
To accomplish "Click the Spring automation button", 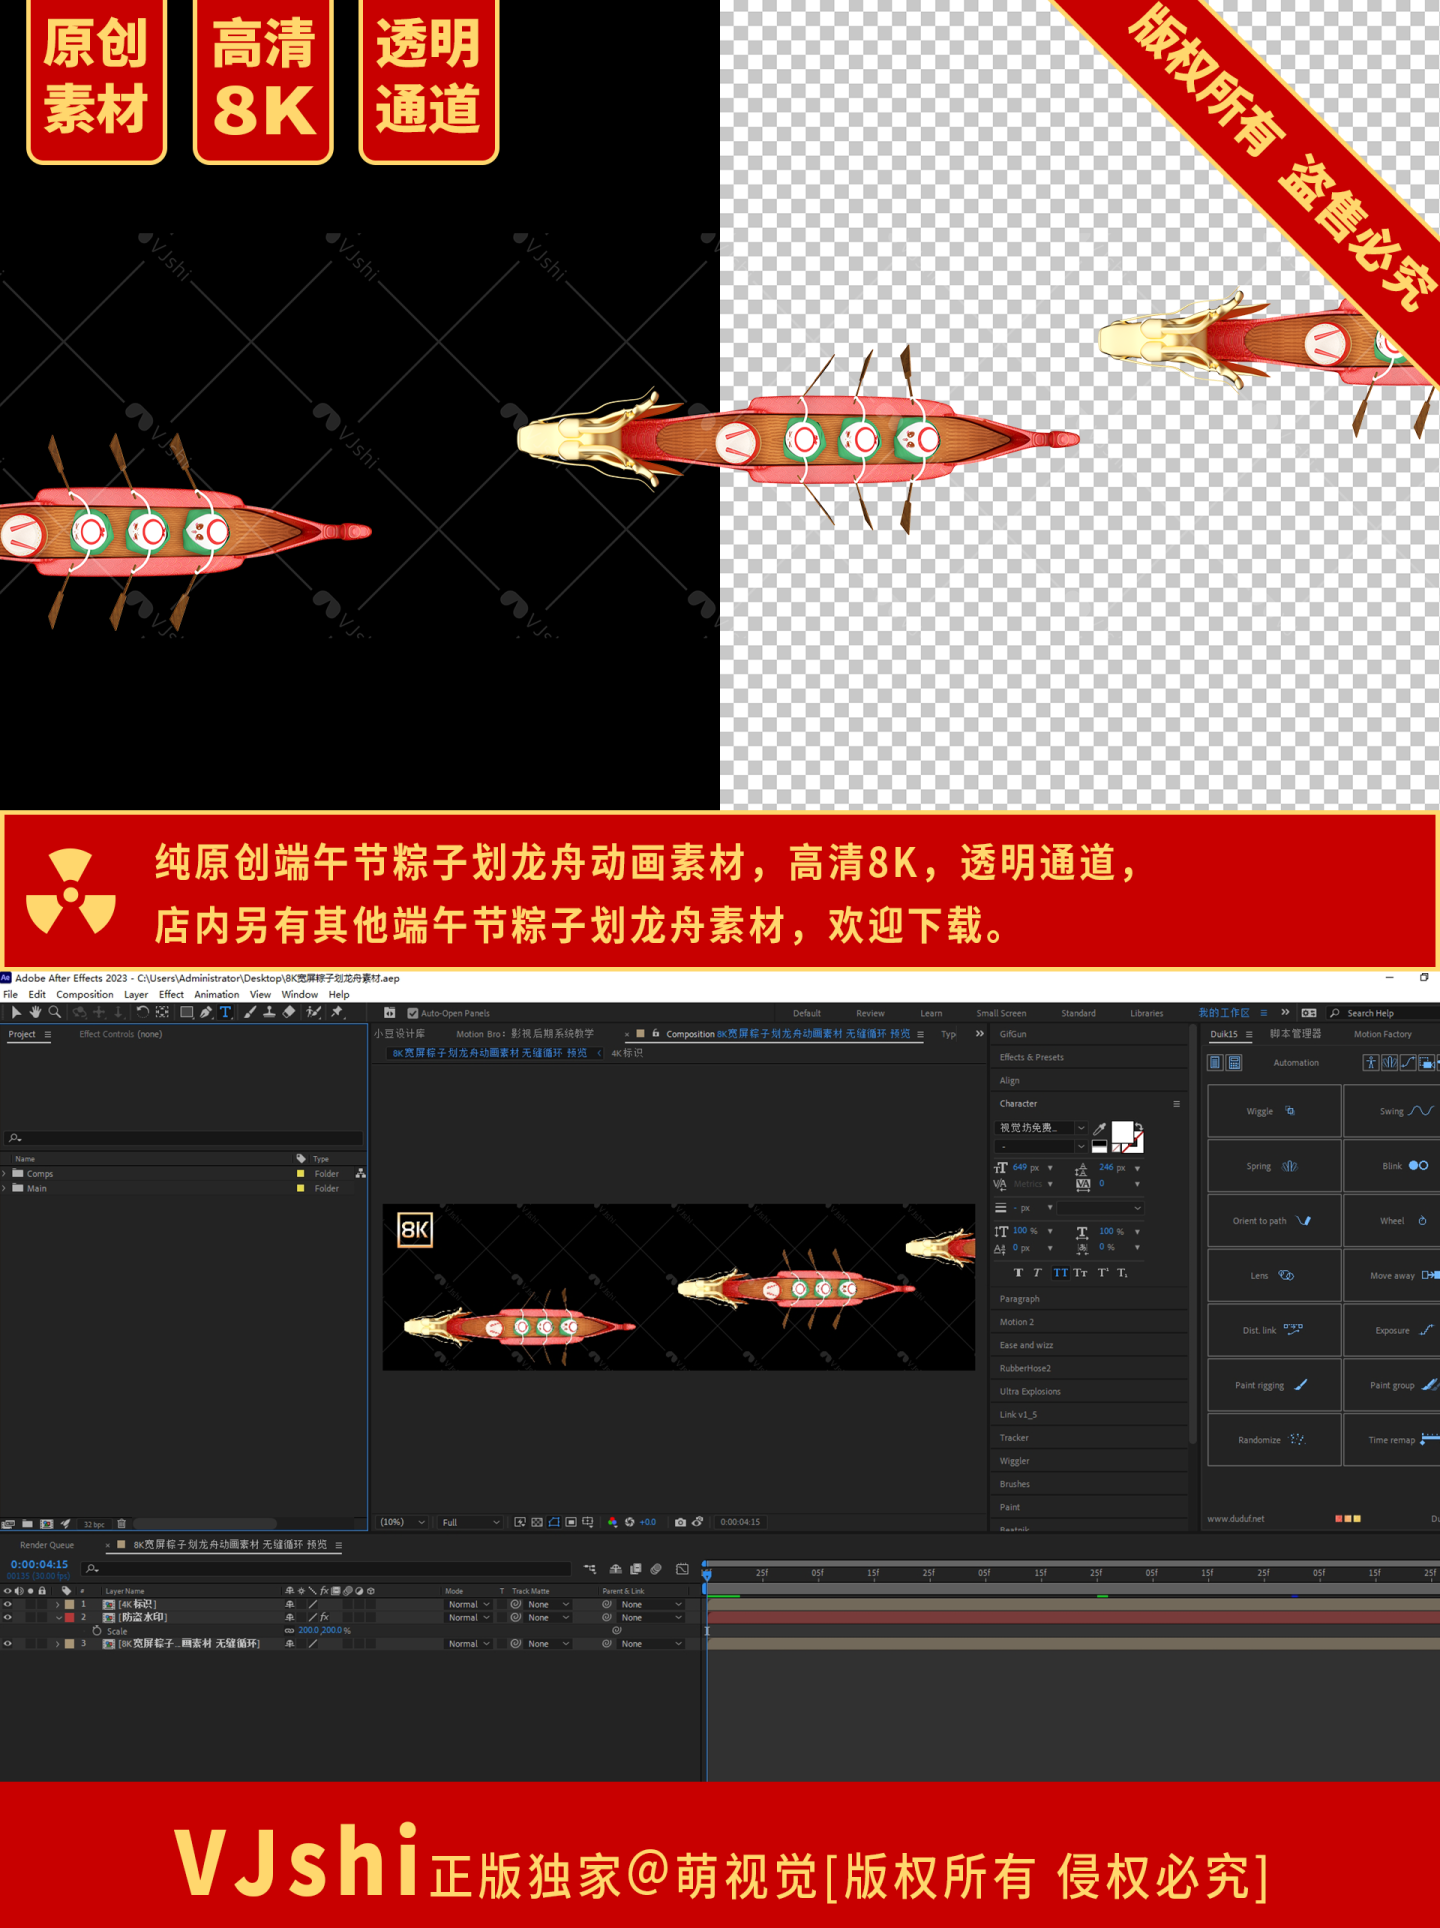I will click(1274, 1166).
